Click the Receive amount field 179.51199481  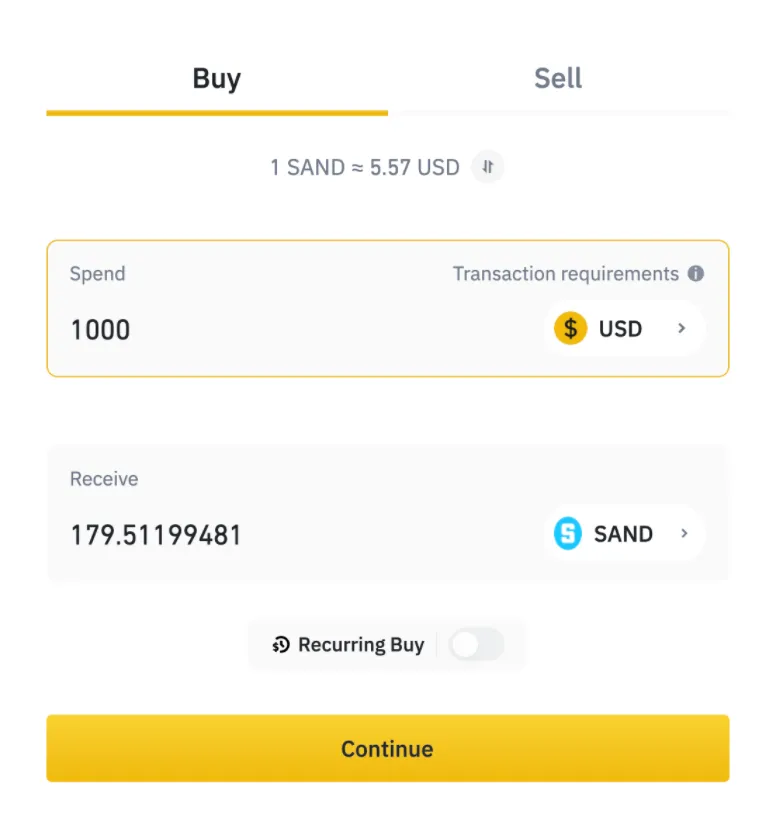coord(156,534)
